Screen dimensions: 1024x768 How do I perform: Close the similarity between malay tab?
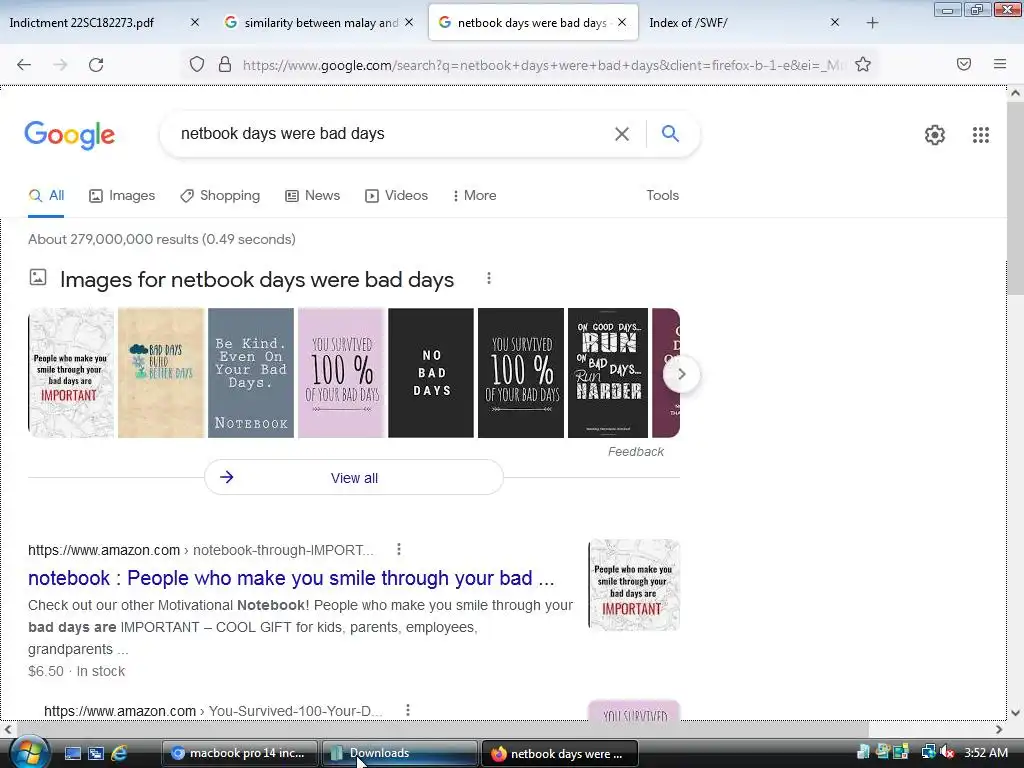point(409,22)
